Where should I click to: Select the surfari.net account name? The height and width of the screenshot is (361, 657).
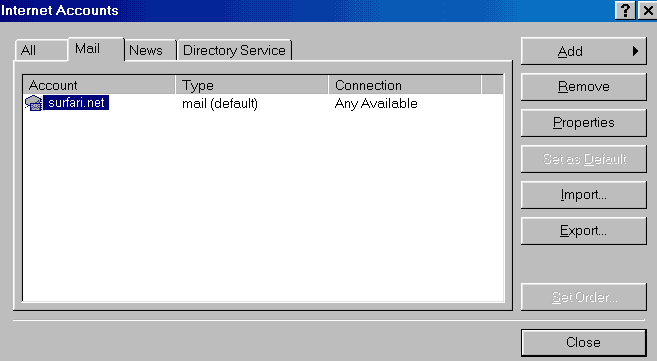coord(76,103)
